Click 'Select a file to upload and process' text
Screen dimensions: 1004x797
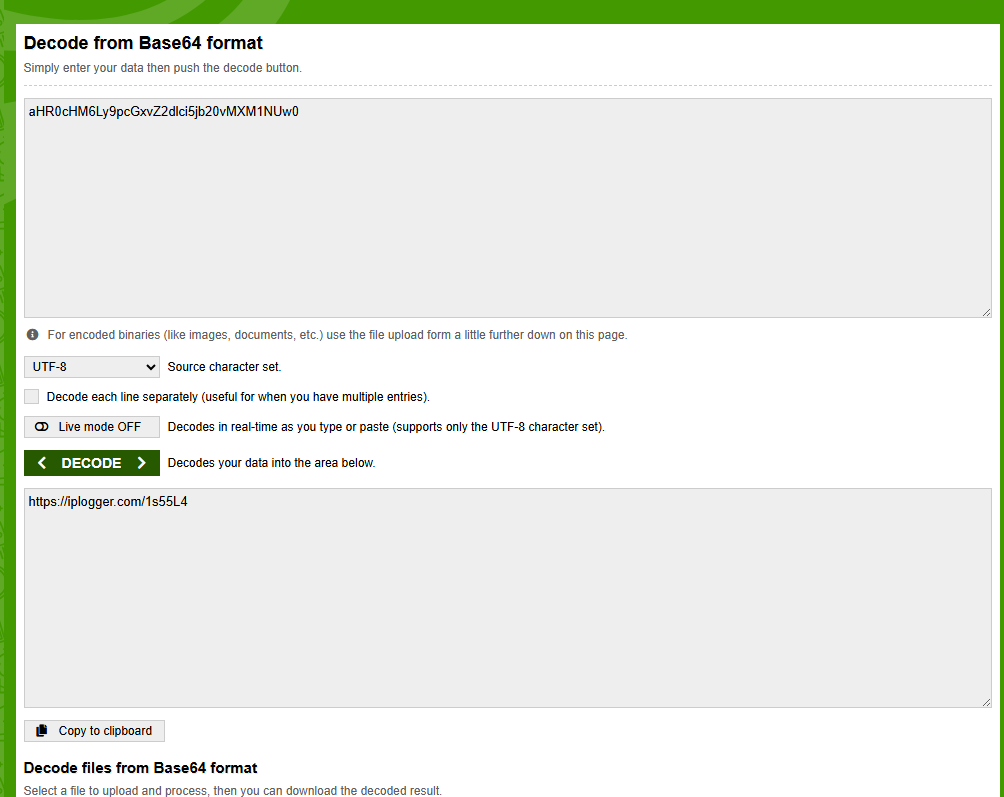pos(232,791)
